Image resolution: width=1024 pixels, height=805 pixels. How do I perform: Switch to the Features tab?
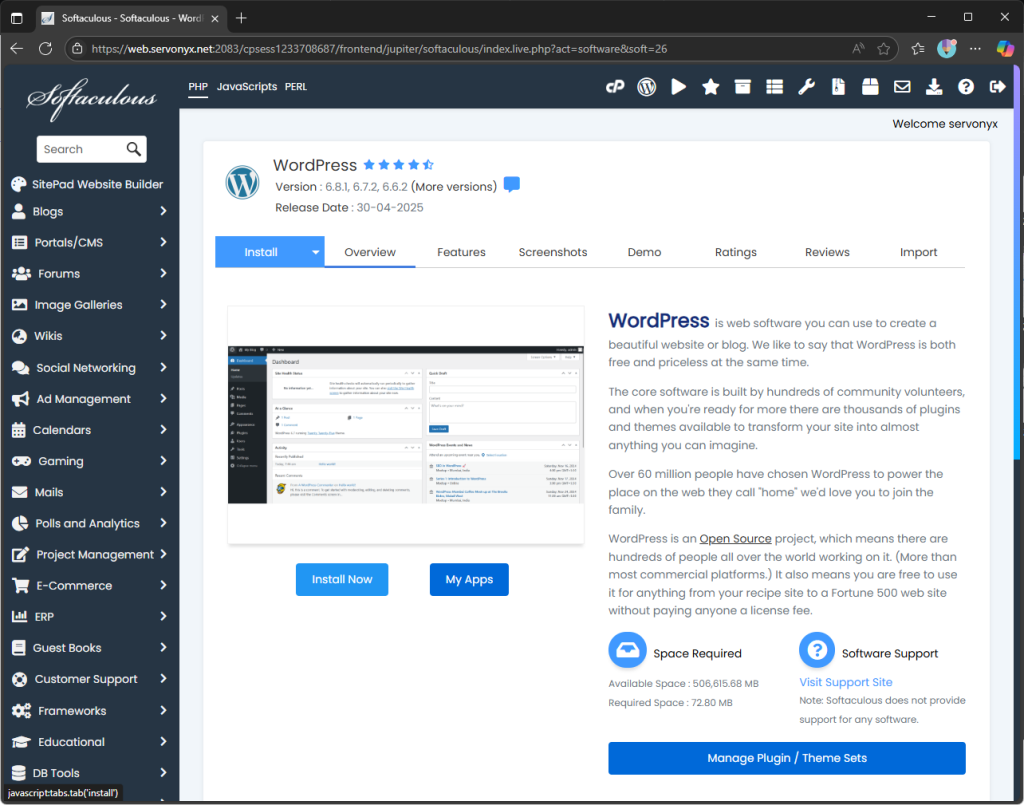click(461, 253)
